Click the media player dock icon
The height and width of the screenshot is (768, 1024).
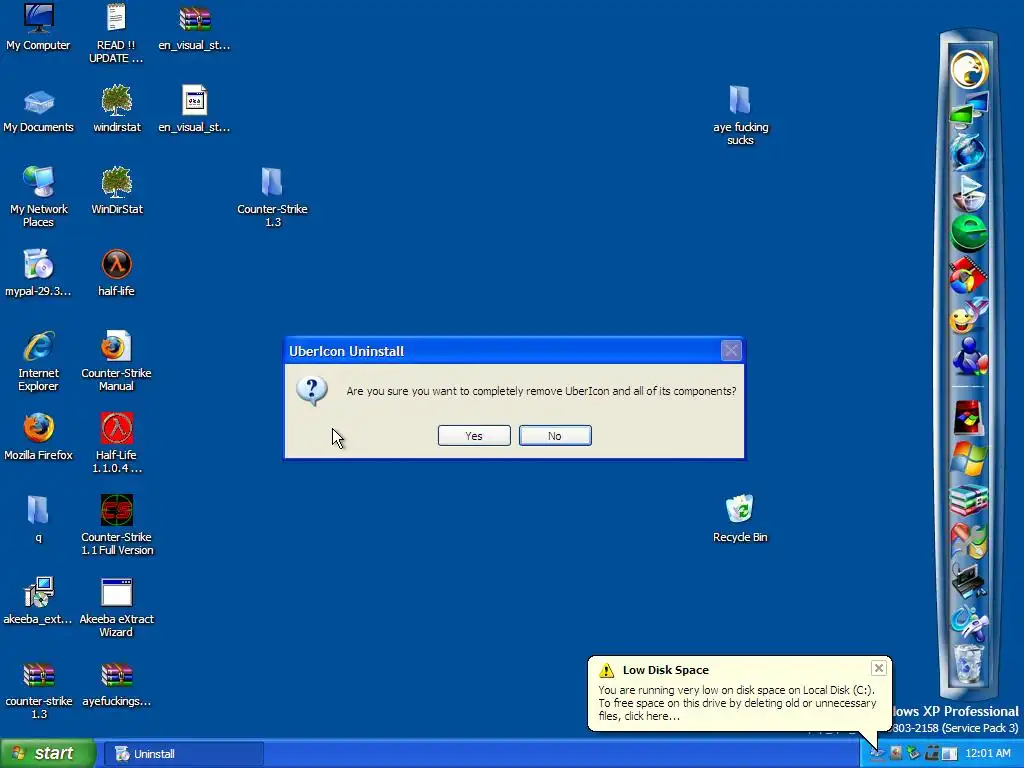click(x=969, y=193)
